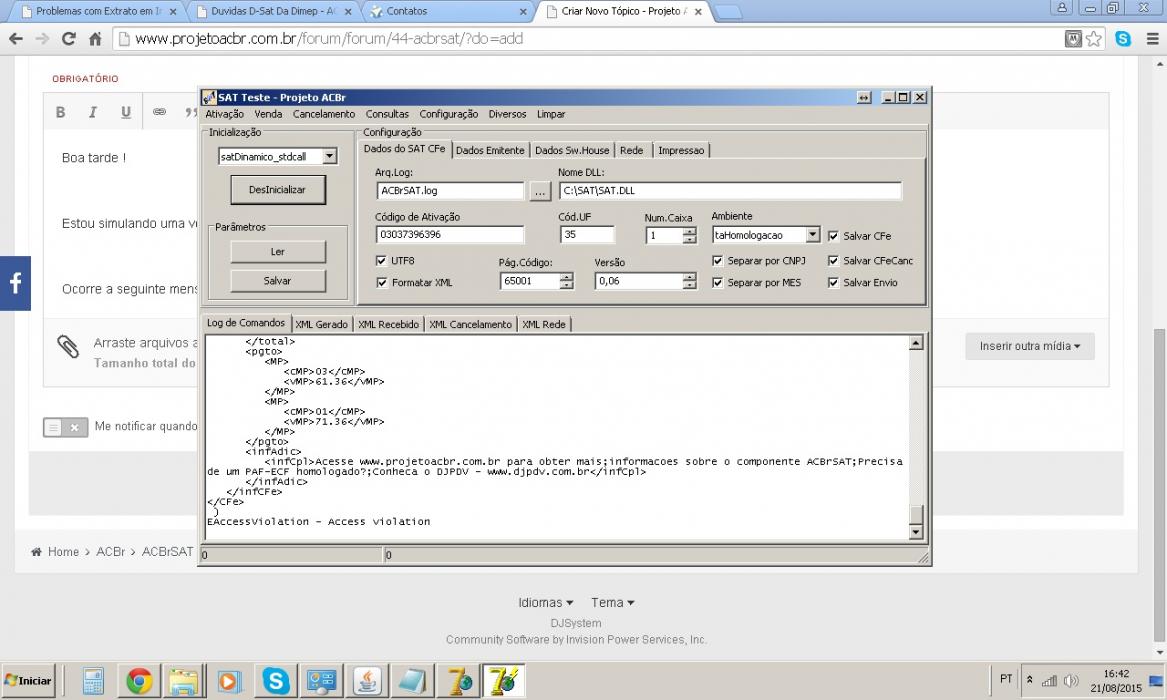
Task: Click the Código de Ativação field
Action: [450, 234]
